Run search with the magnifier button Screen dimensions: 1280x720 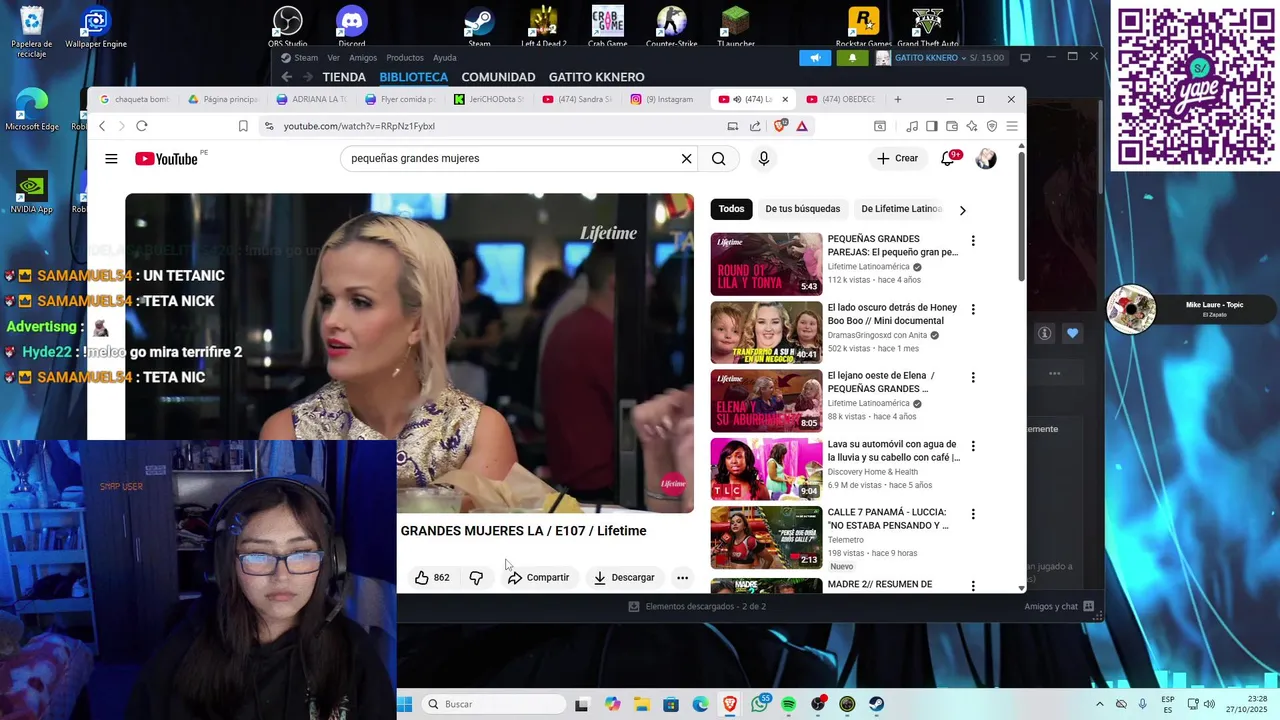[718, 158]
